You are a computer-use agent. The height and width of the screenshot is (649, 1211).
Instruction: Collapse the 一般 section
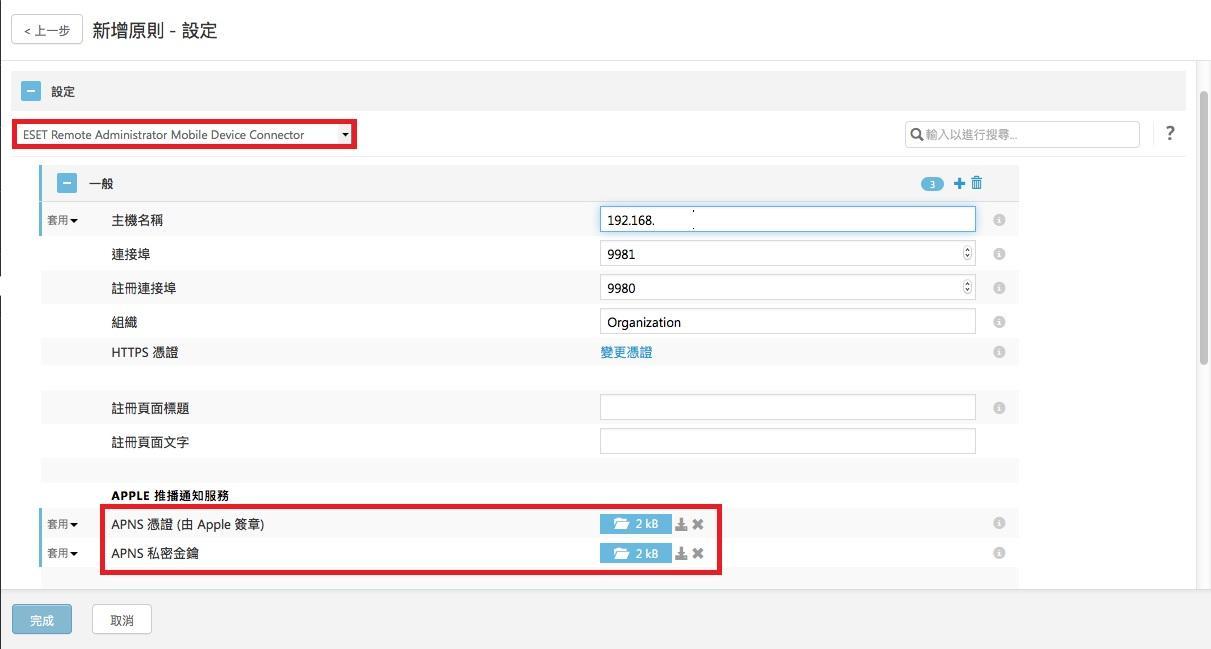click(x=67, y=183)
